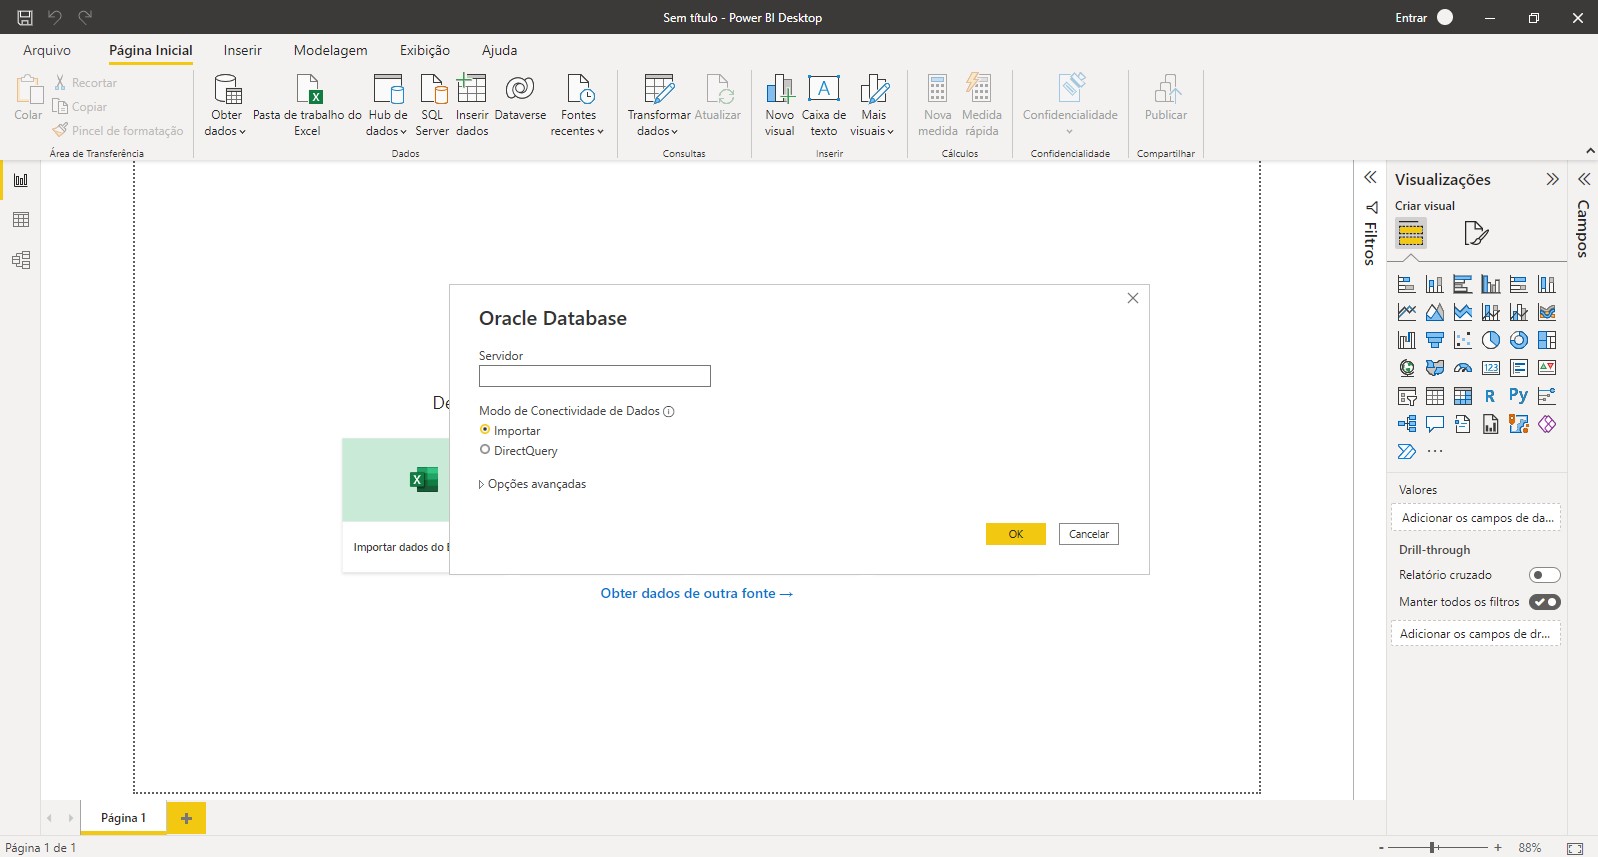Click the Caixa de texto icon
1598x857 pixels.
824,89
